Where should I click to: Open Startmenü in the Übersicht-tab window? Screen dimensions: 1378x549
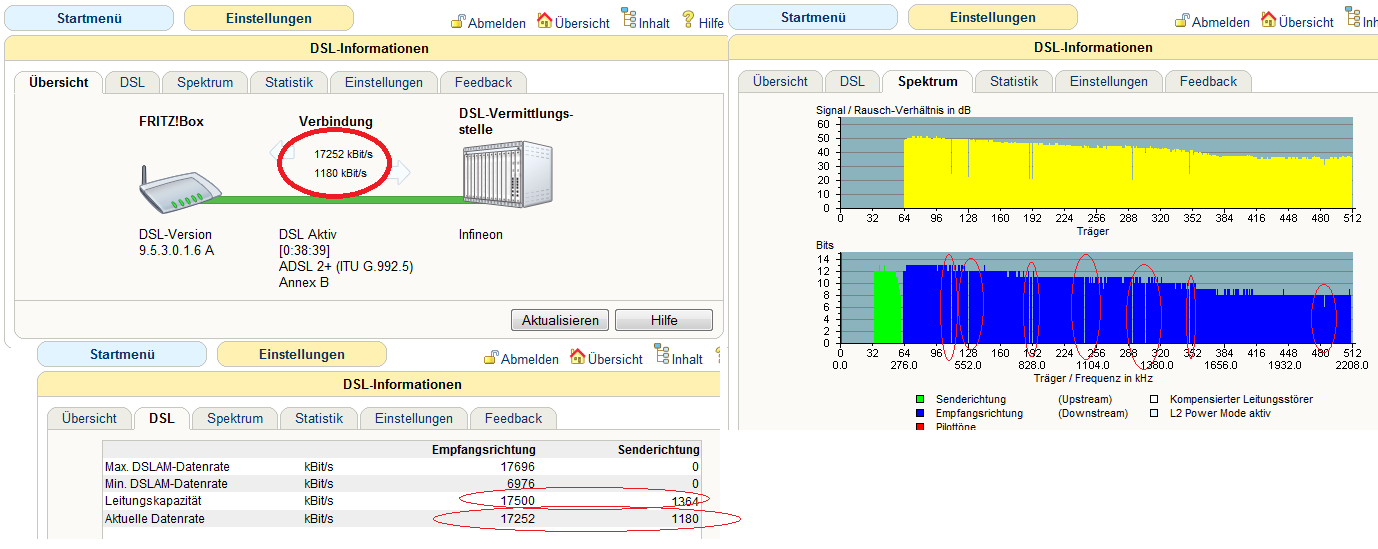(89, 18)
